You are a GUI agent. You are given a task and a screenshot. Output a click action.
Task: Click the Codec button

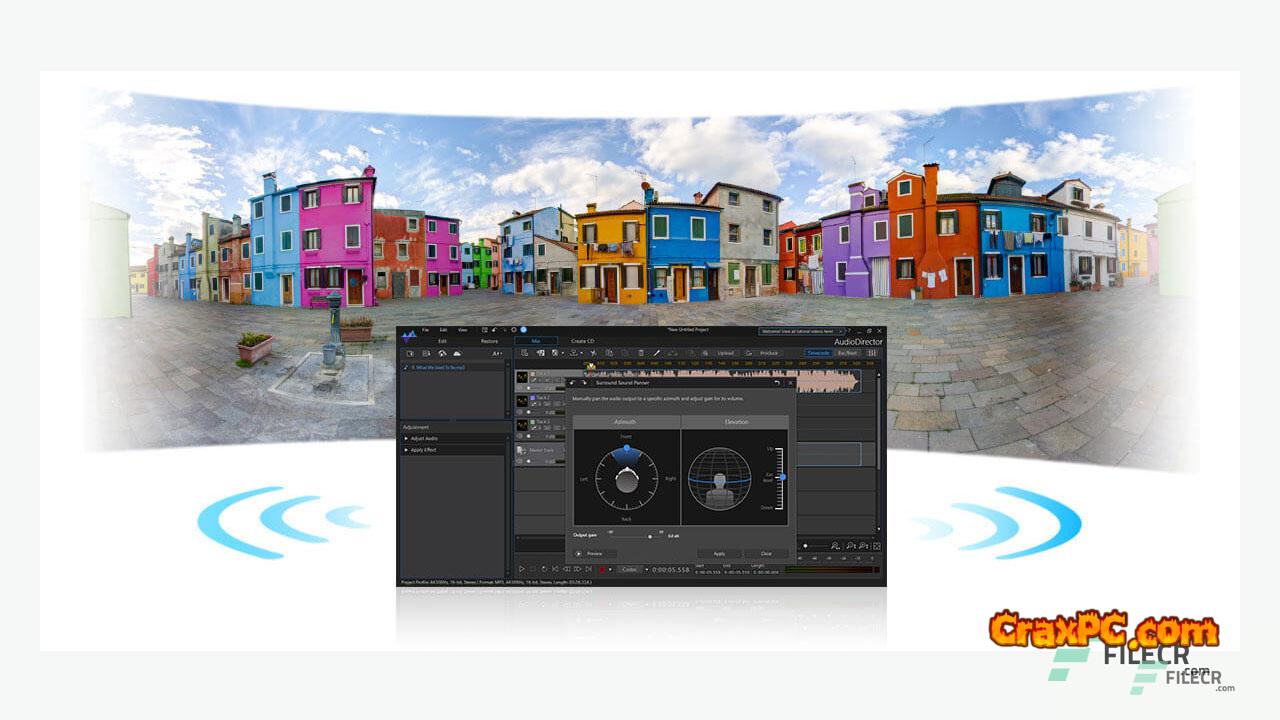click(628, 569)
